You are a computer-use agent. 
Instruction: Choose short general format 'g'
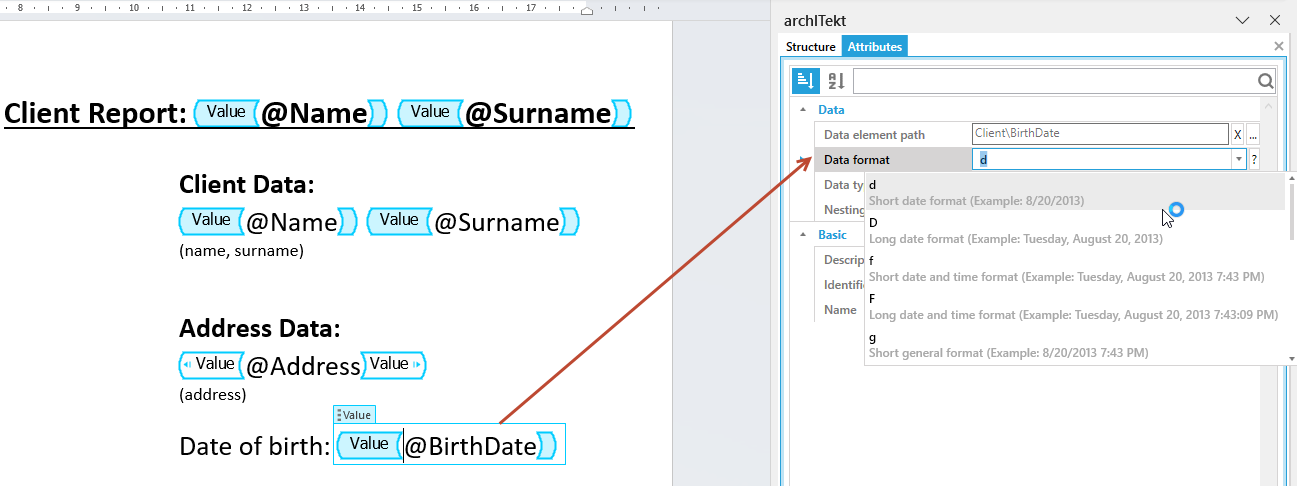coord(1075,345)
